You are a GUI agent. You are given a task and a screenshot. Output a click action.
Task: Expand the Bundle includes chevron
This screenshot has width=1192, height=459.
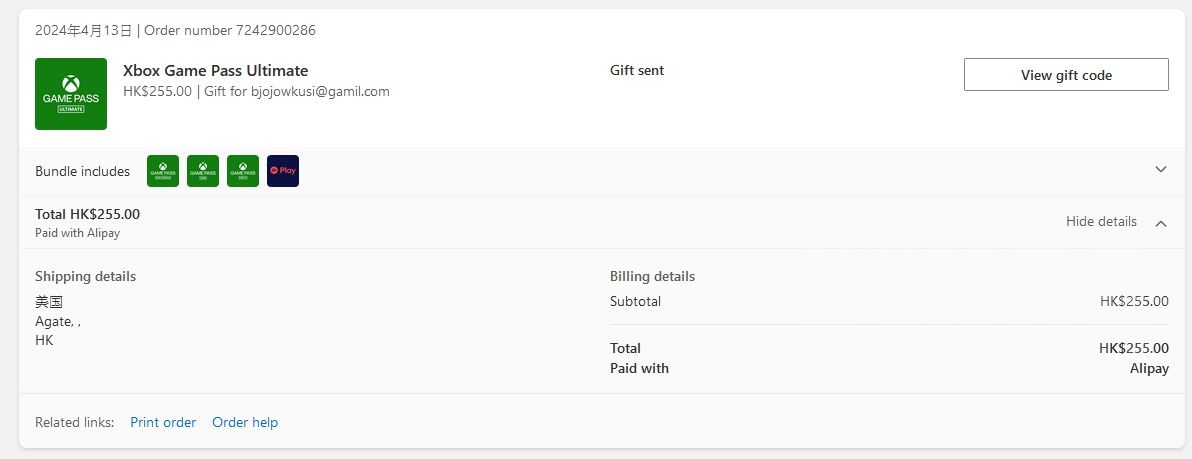1161,170
